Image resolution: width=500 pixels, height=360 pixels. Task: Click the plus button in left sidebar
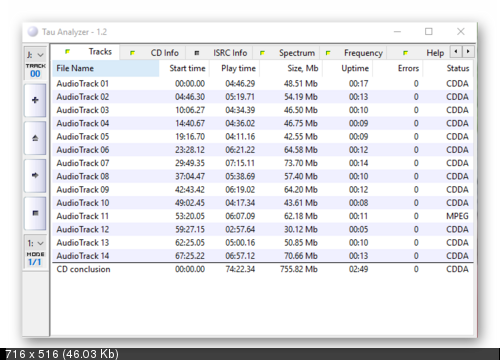35,100
